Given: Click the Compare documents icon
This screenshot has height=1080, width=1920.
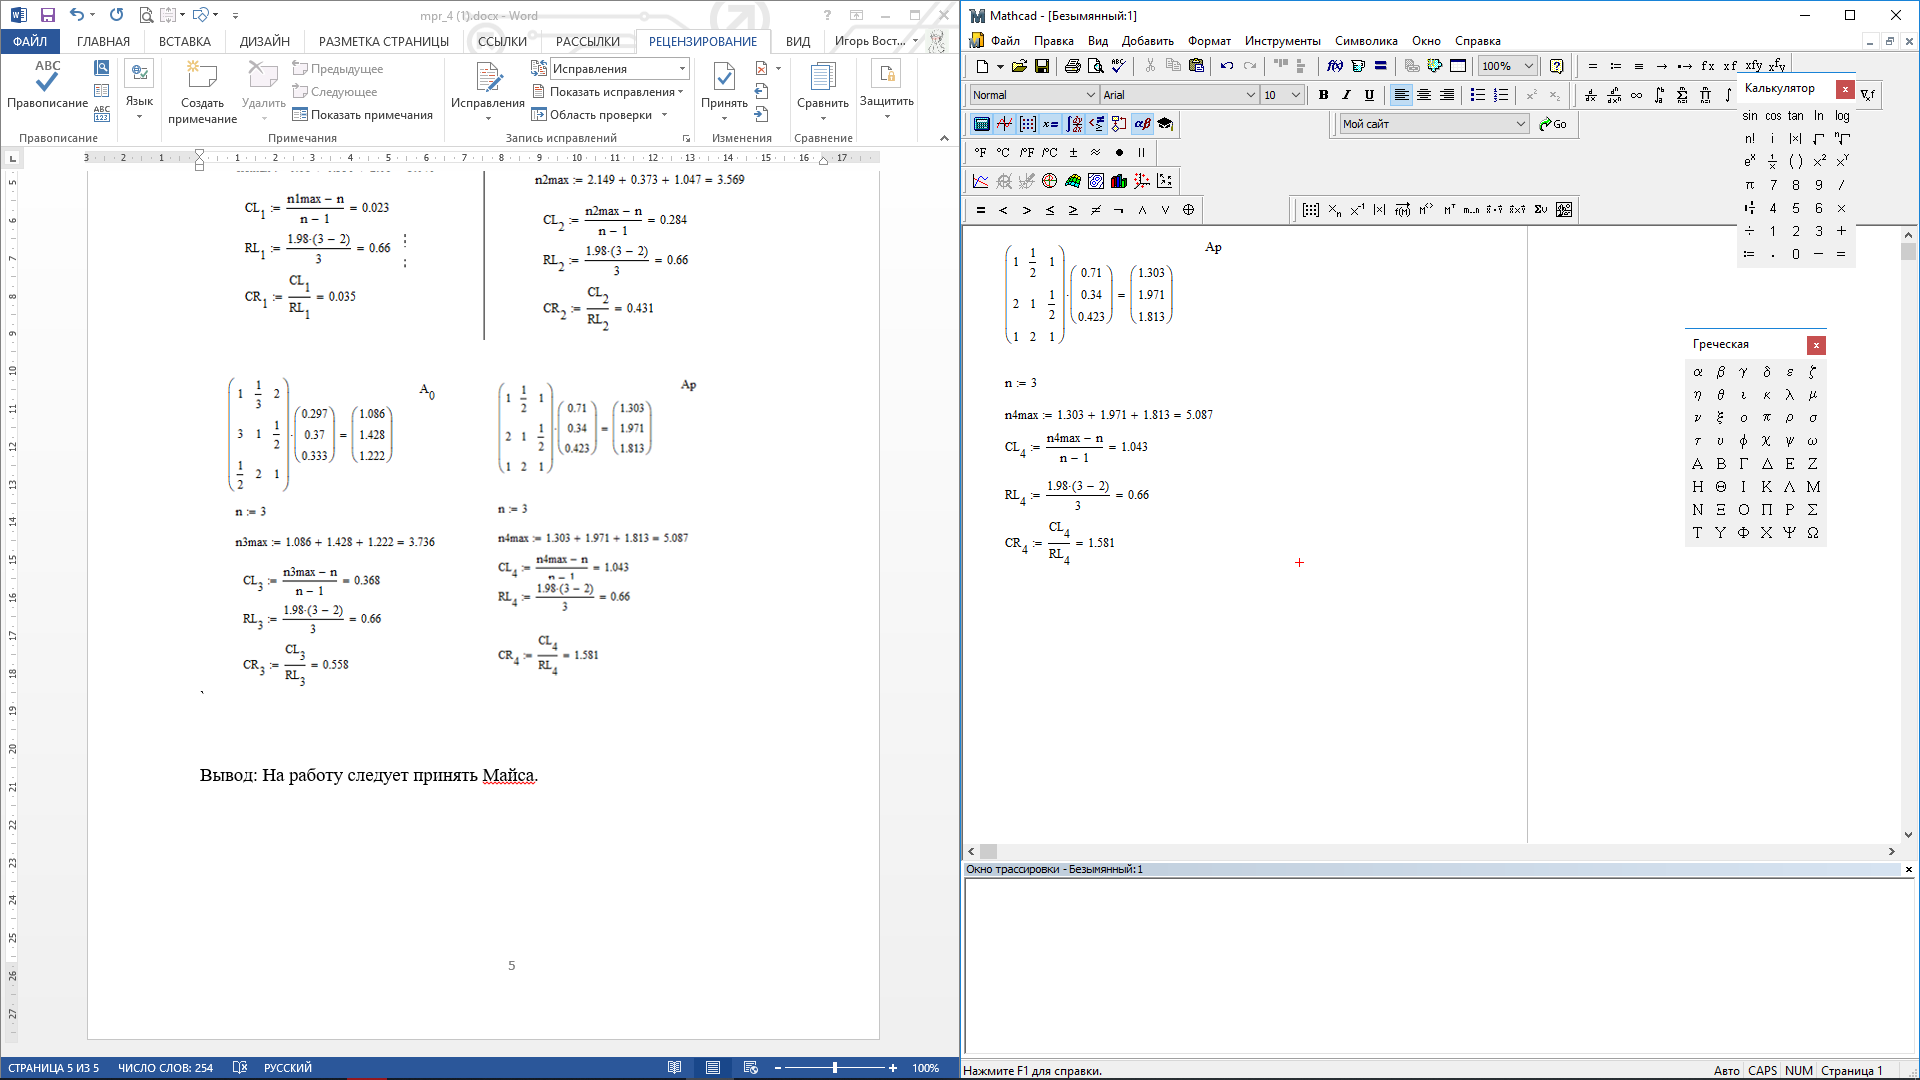Looking at the screenshot, I should [822, 76].
